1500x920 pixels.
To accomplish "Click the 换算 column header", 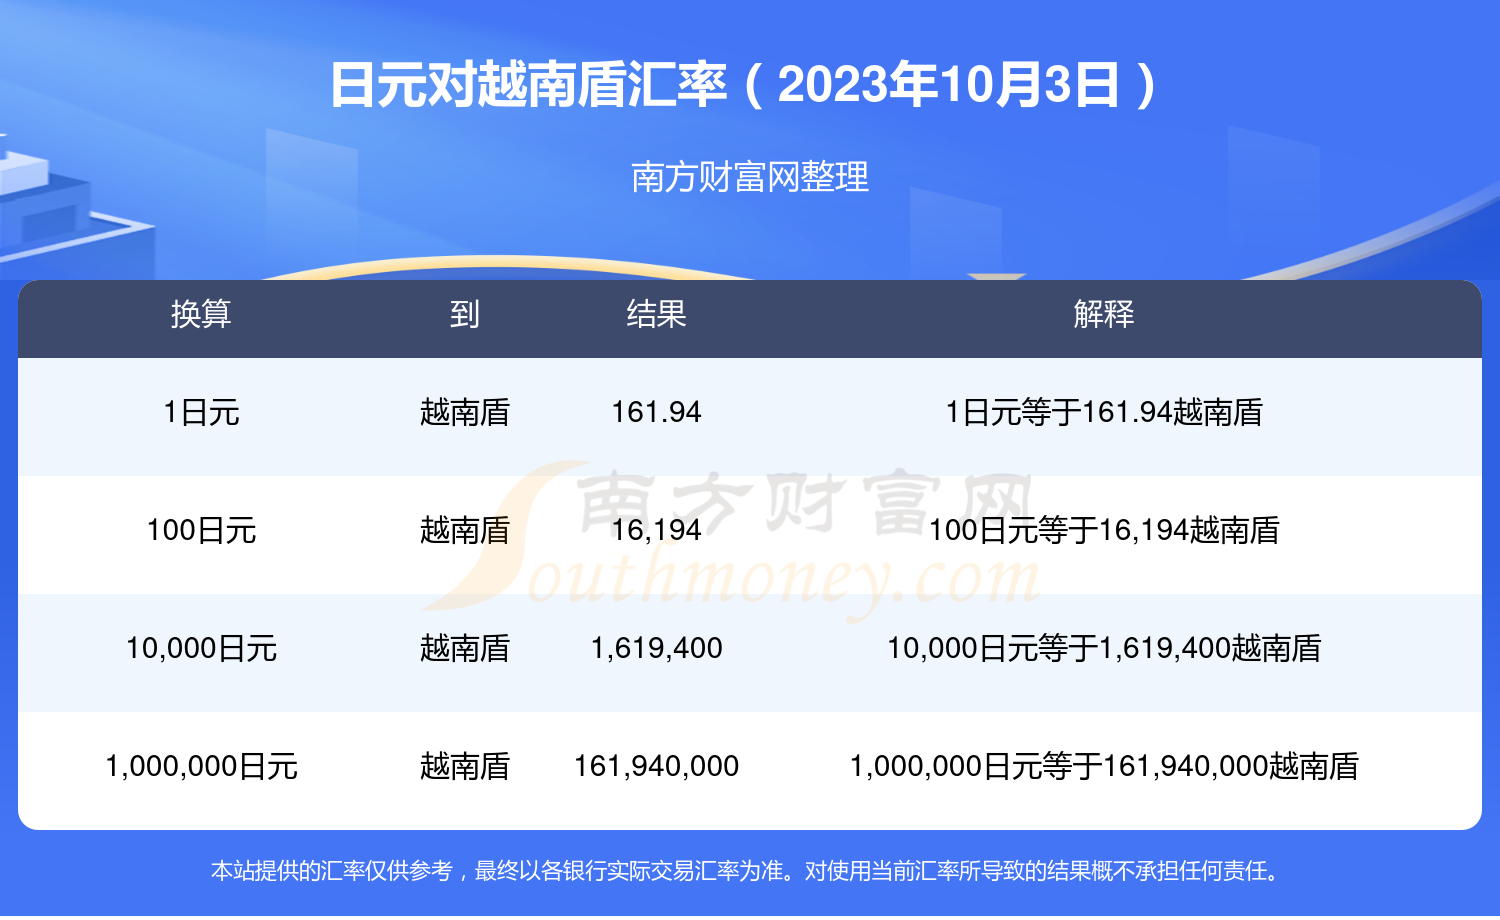I will click(201, 314).
